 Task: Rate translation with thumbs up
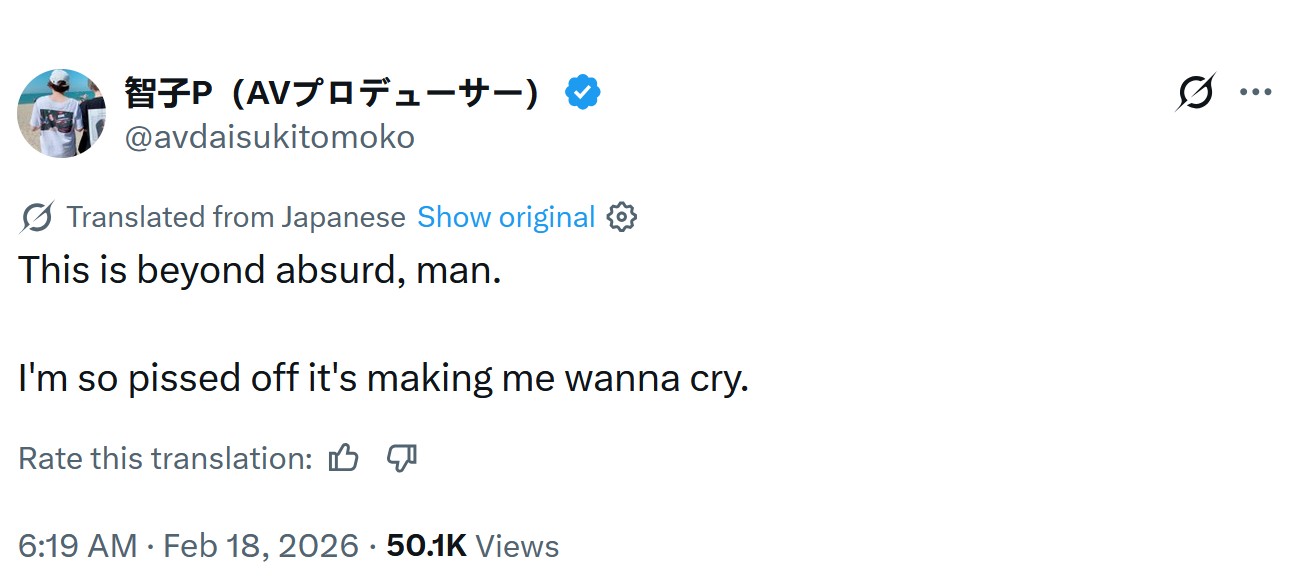pyautogui.click(x=344, y=458)
